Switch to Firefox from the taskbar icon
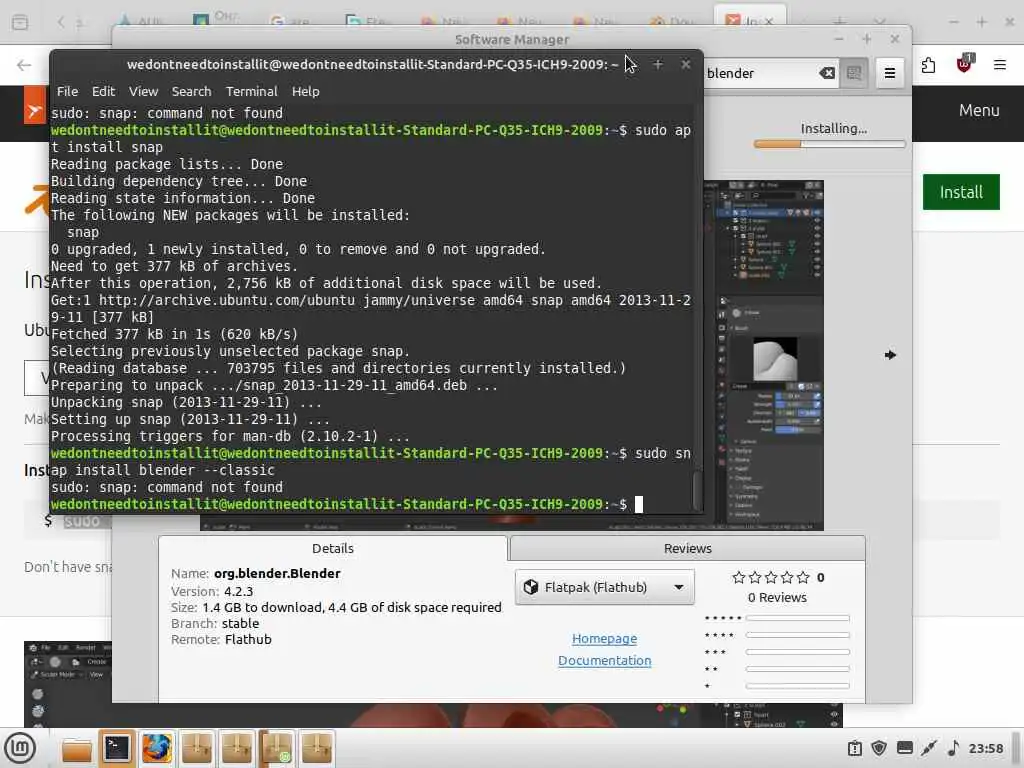 [157, 748]
